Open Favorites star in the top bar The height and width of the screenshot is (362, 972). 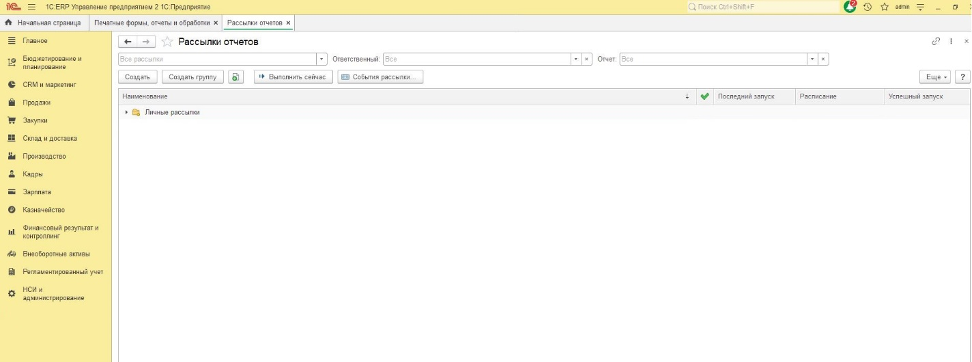click(x=885, y=7)
